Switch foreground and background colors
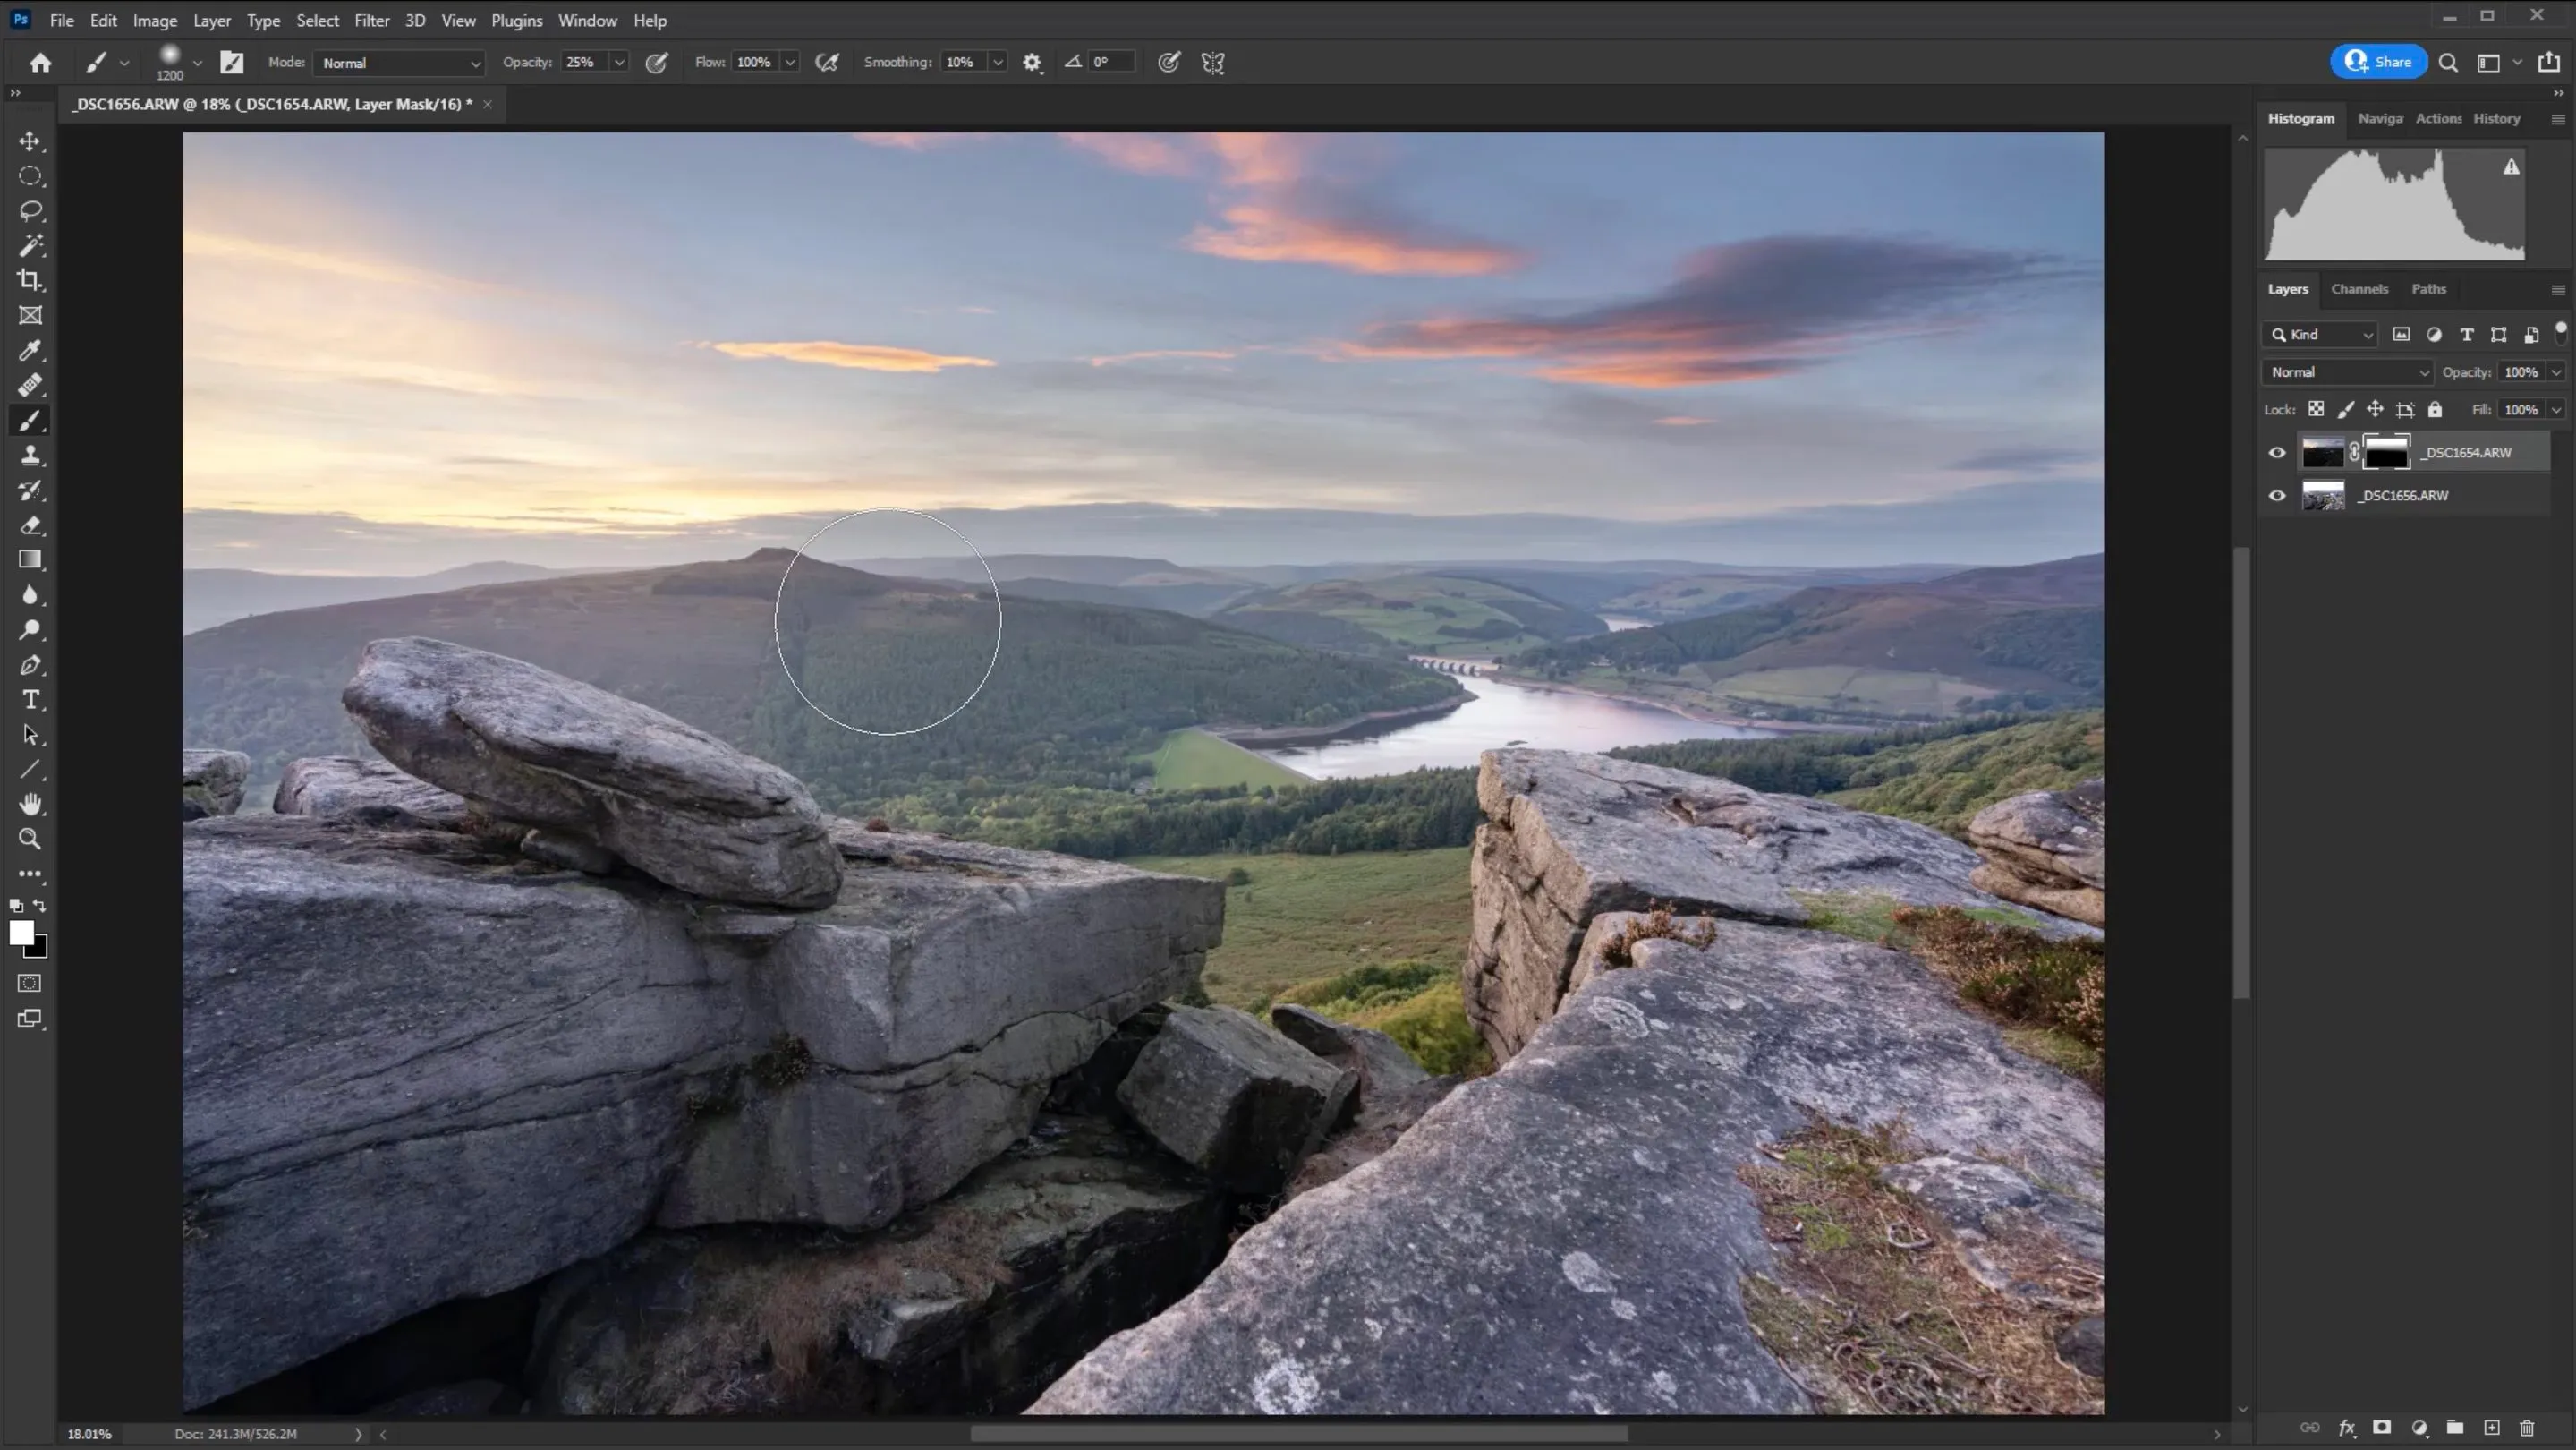 pos(40,905)
